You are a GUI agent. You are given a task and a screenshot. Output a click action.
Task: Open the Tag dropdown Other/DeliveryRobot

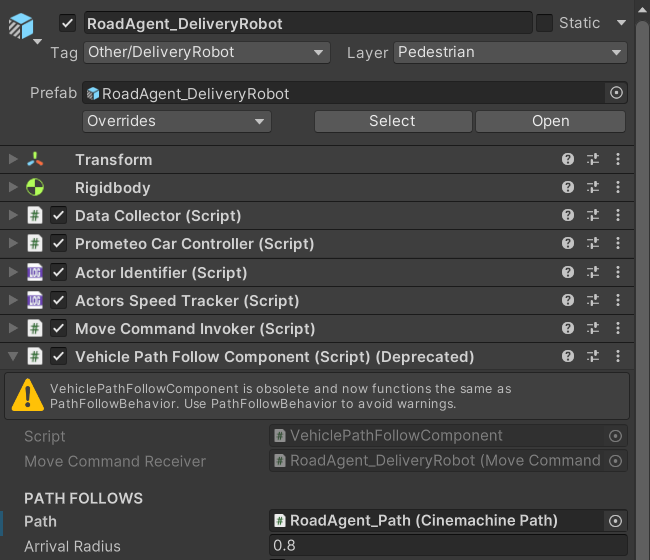[207, 52]
